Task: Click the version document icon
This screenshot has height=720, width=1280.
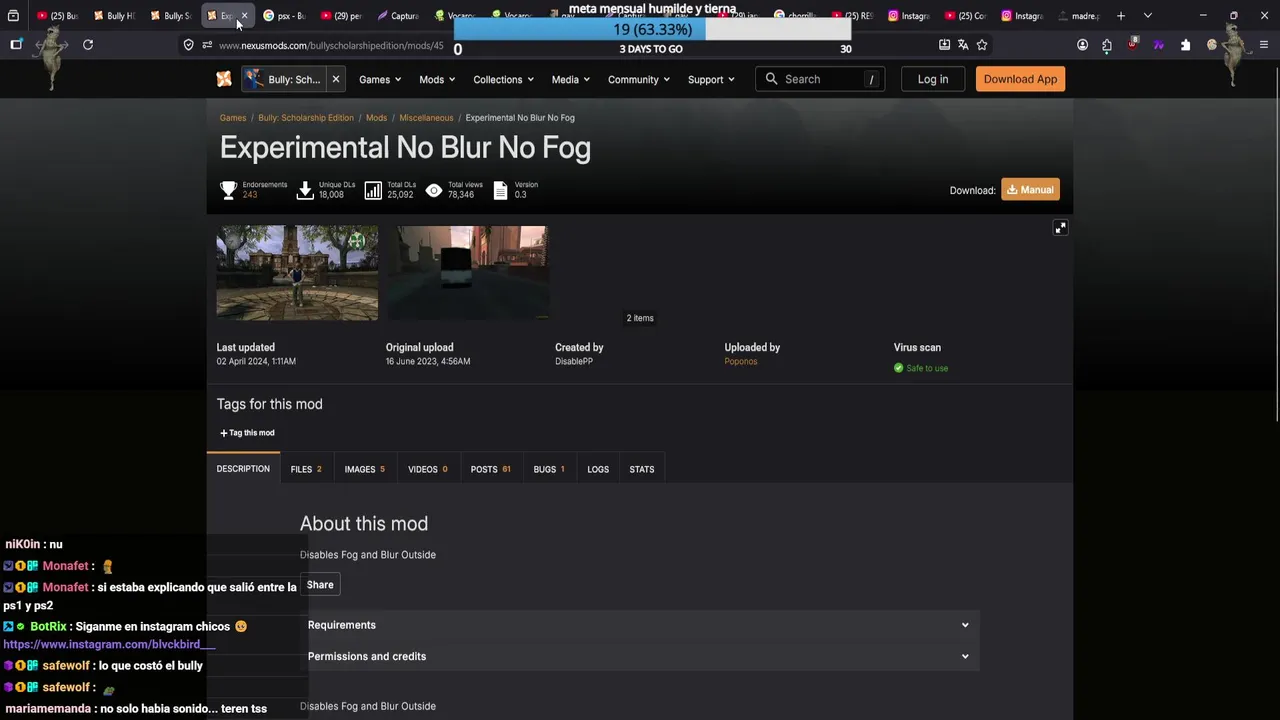Action: (x=501, y=190)
